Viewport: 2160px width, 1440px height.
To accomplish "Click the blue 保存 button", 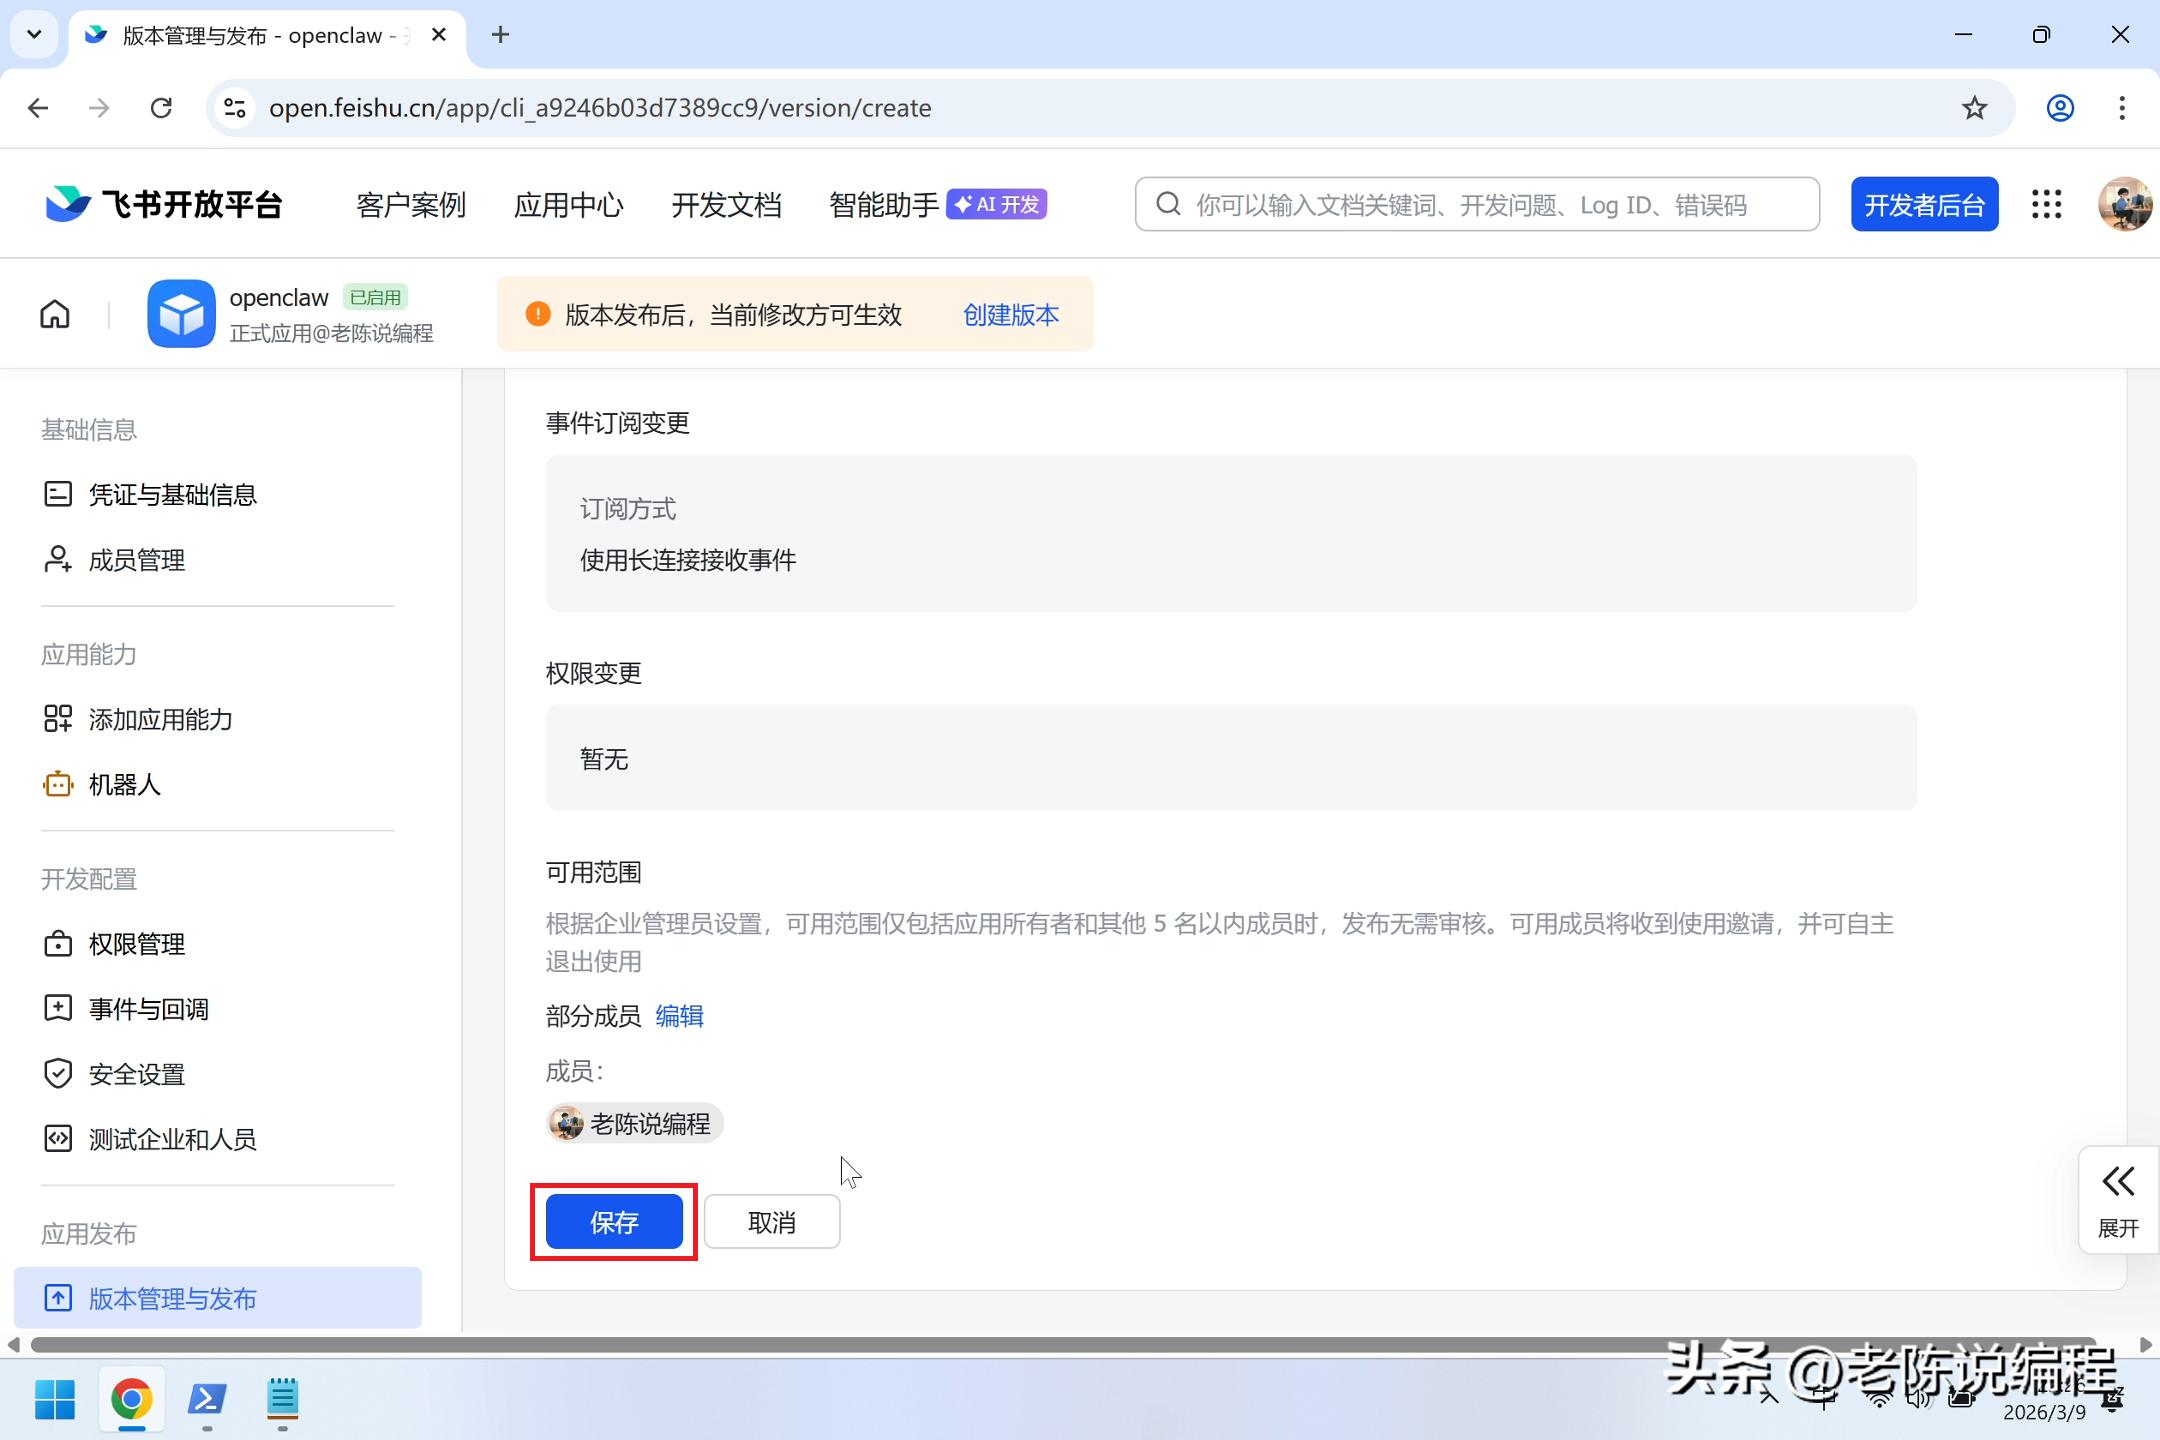I will point(614,1222).
